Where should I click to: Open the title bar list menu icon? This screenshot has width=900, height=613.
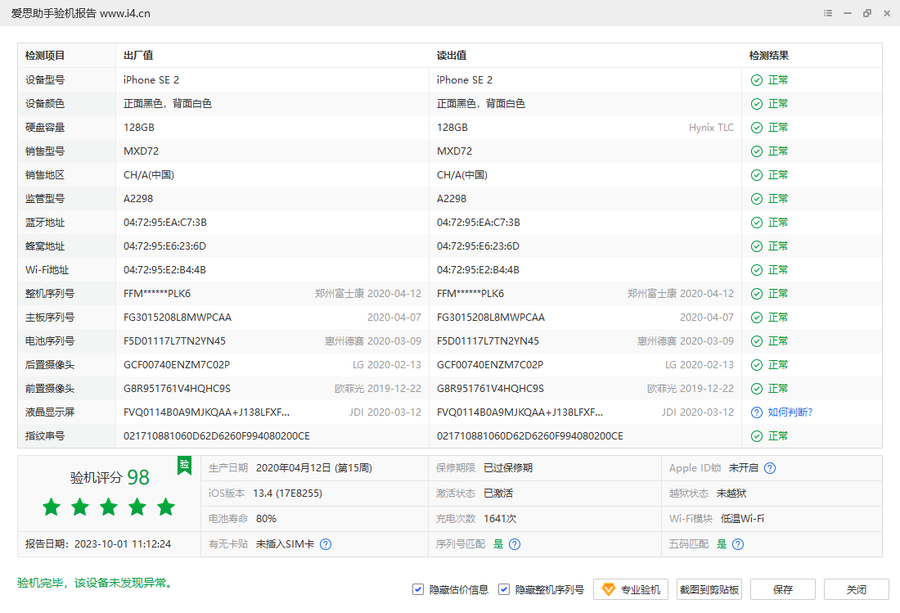click(828, 13)
